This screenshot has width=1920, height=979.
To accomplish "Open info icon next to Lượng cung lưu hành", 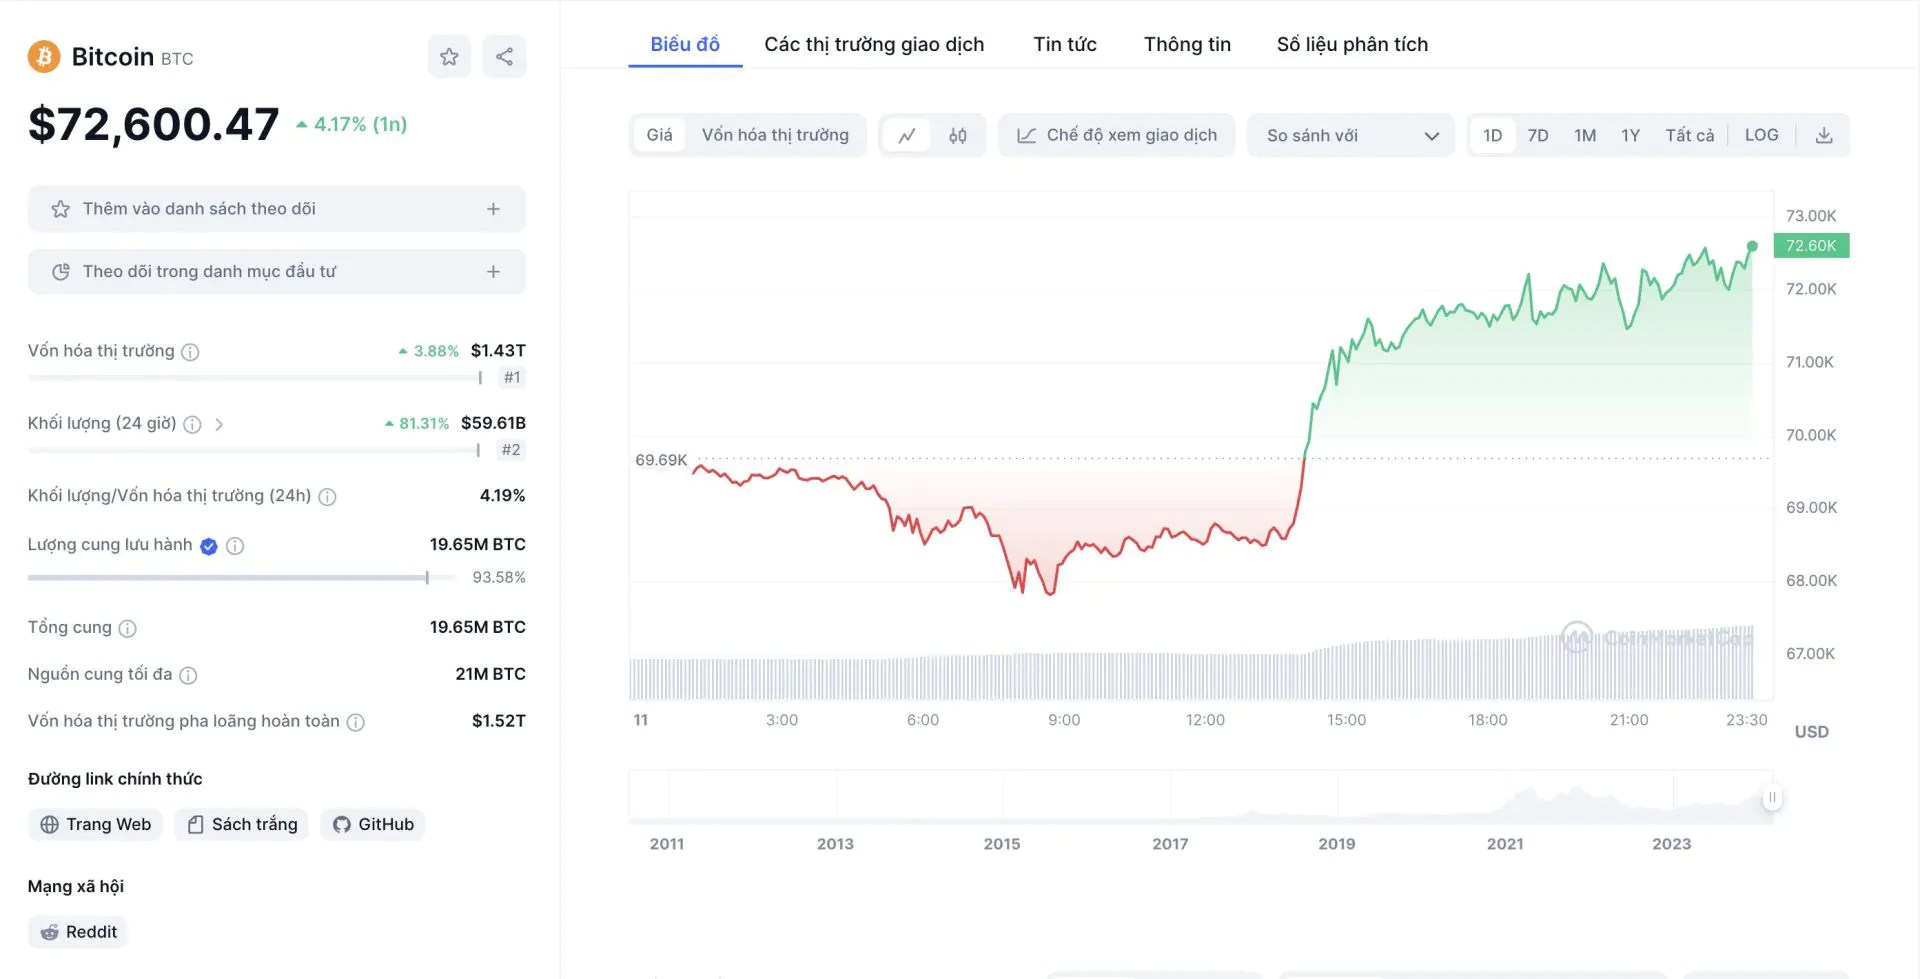I will [235, 546].
